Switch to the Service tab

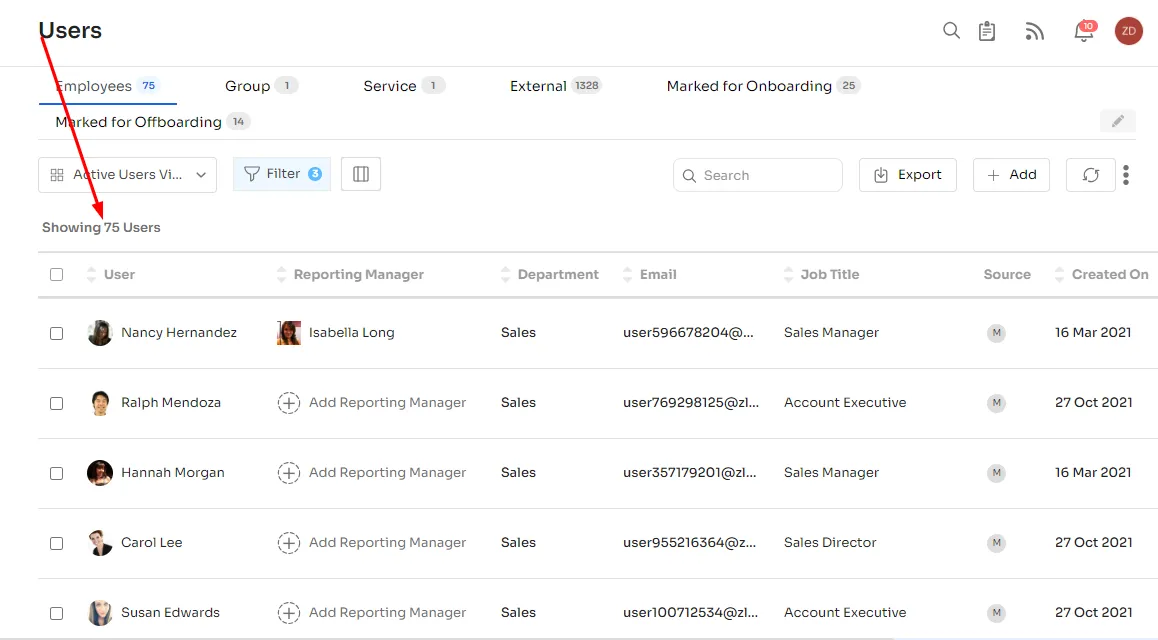(403, 86)
